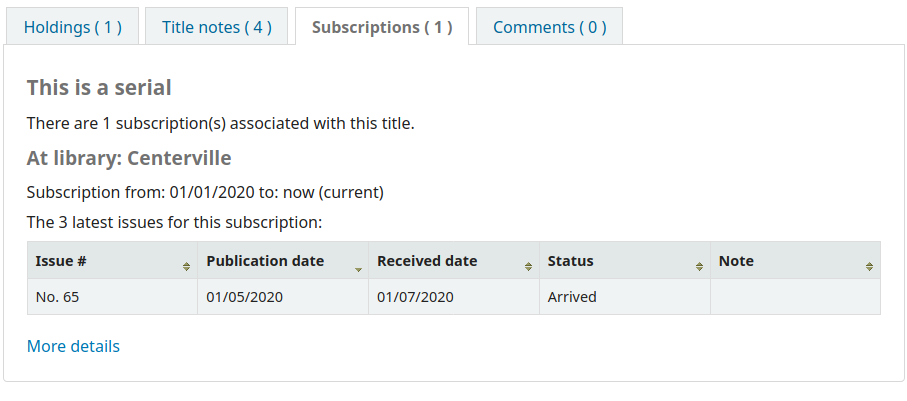
Task: Open the Comments ( 0 ) tab
Action: 549,27
